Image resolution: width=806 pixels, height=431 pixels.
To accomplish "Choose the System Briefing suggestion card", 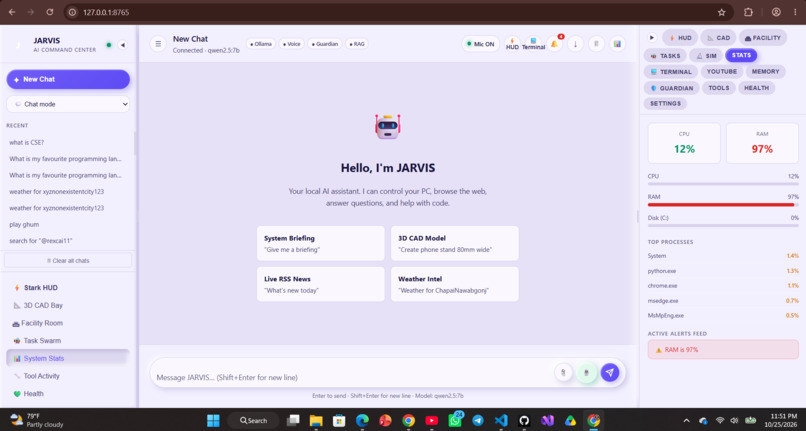I will 321,243.
